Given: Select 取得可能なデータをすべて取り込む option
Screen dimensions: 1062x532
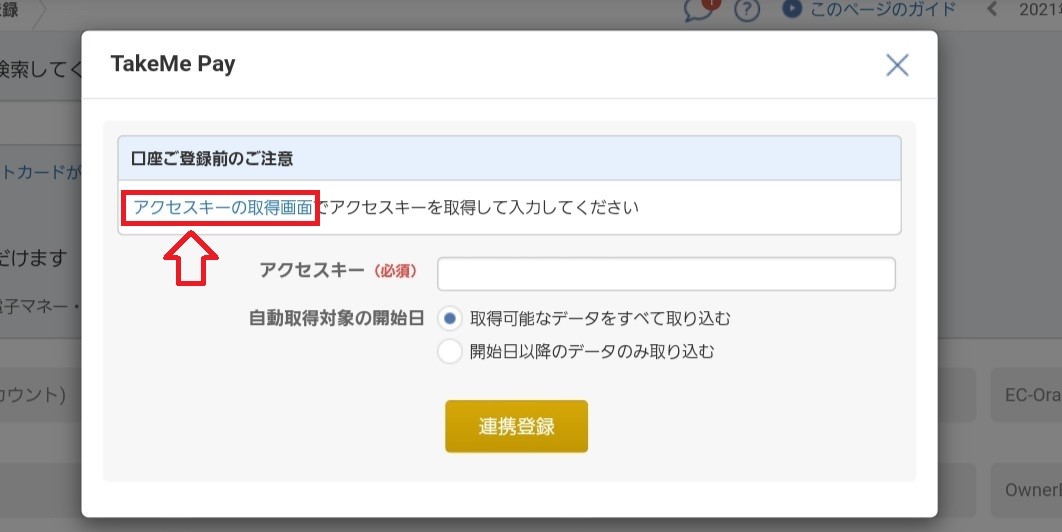Looking at the screenshot, I should (450, 318).
